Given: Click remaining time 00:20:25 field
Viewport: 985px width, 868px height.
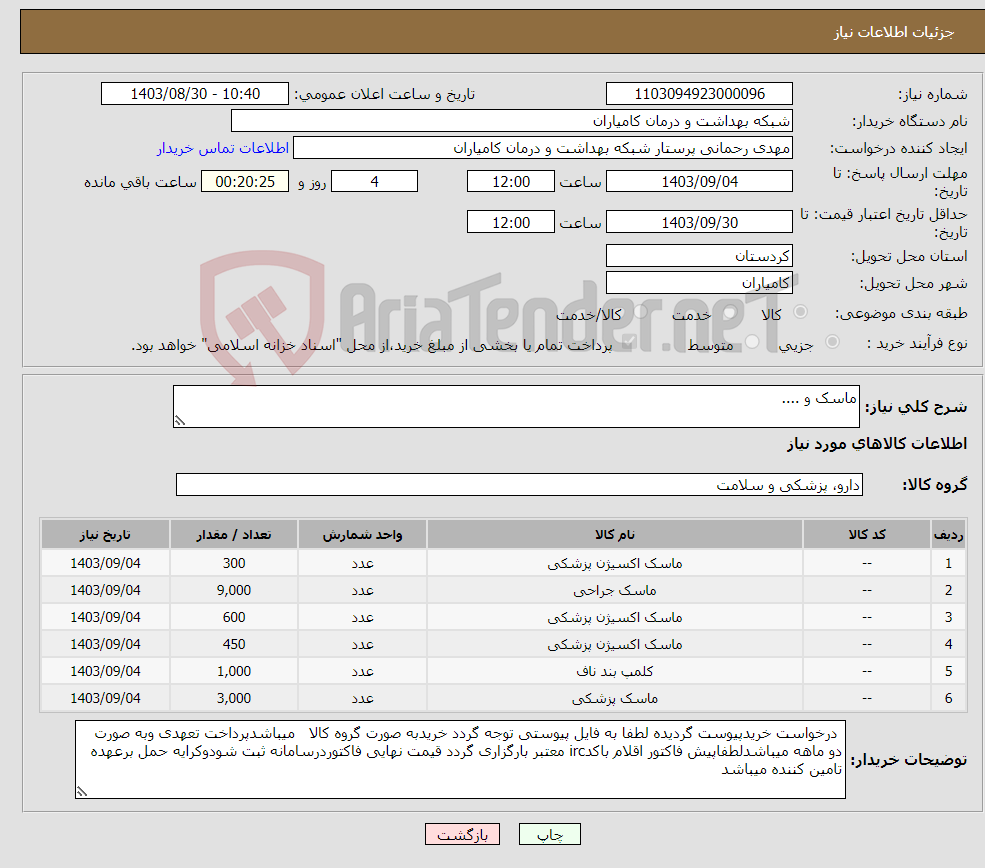Looking at the screenshot, I should pos(245,182).
